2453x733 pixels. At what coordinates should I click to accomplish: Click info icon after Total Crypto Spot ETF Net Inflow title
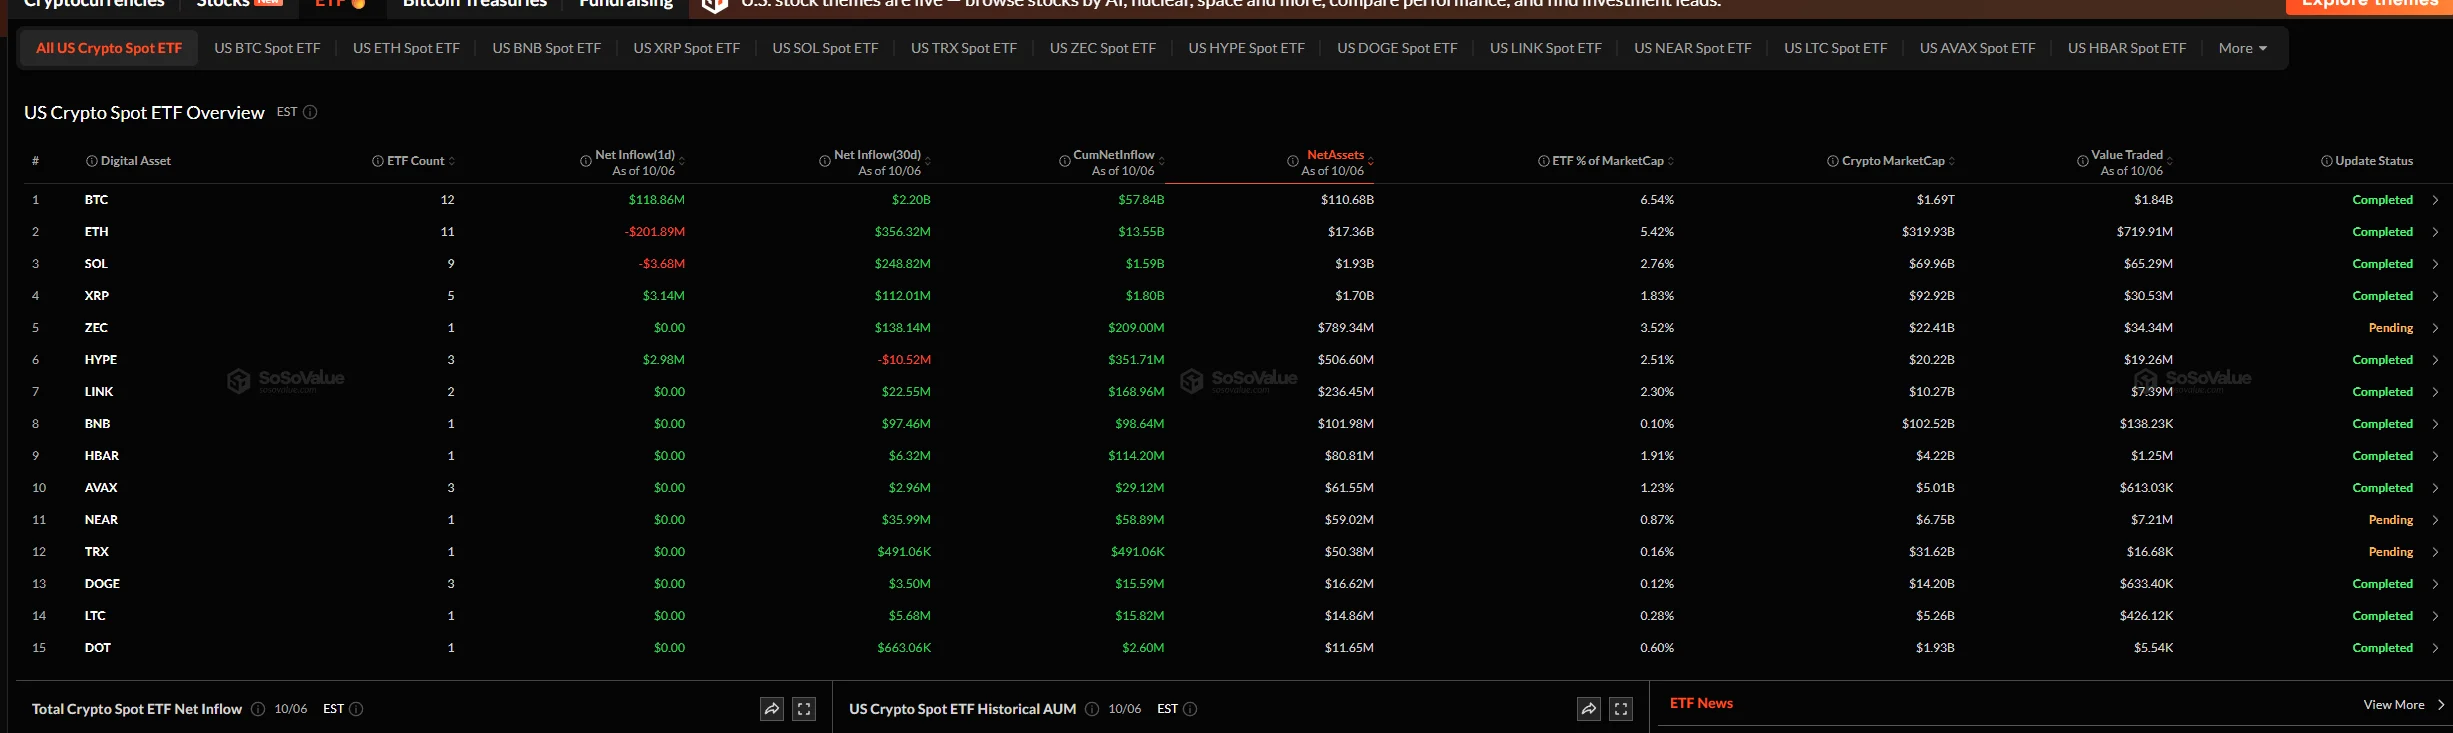pyautogui.click(x=258, y=709)
